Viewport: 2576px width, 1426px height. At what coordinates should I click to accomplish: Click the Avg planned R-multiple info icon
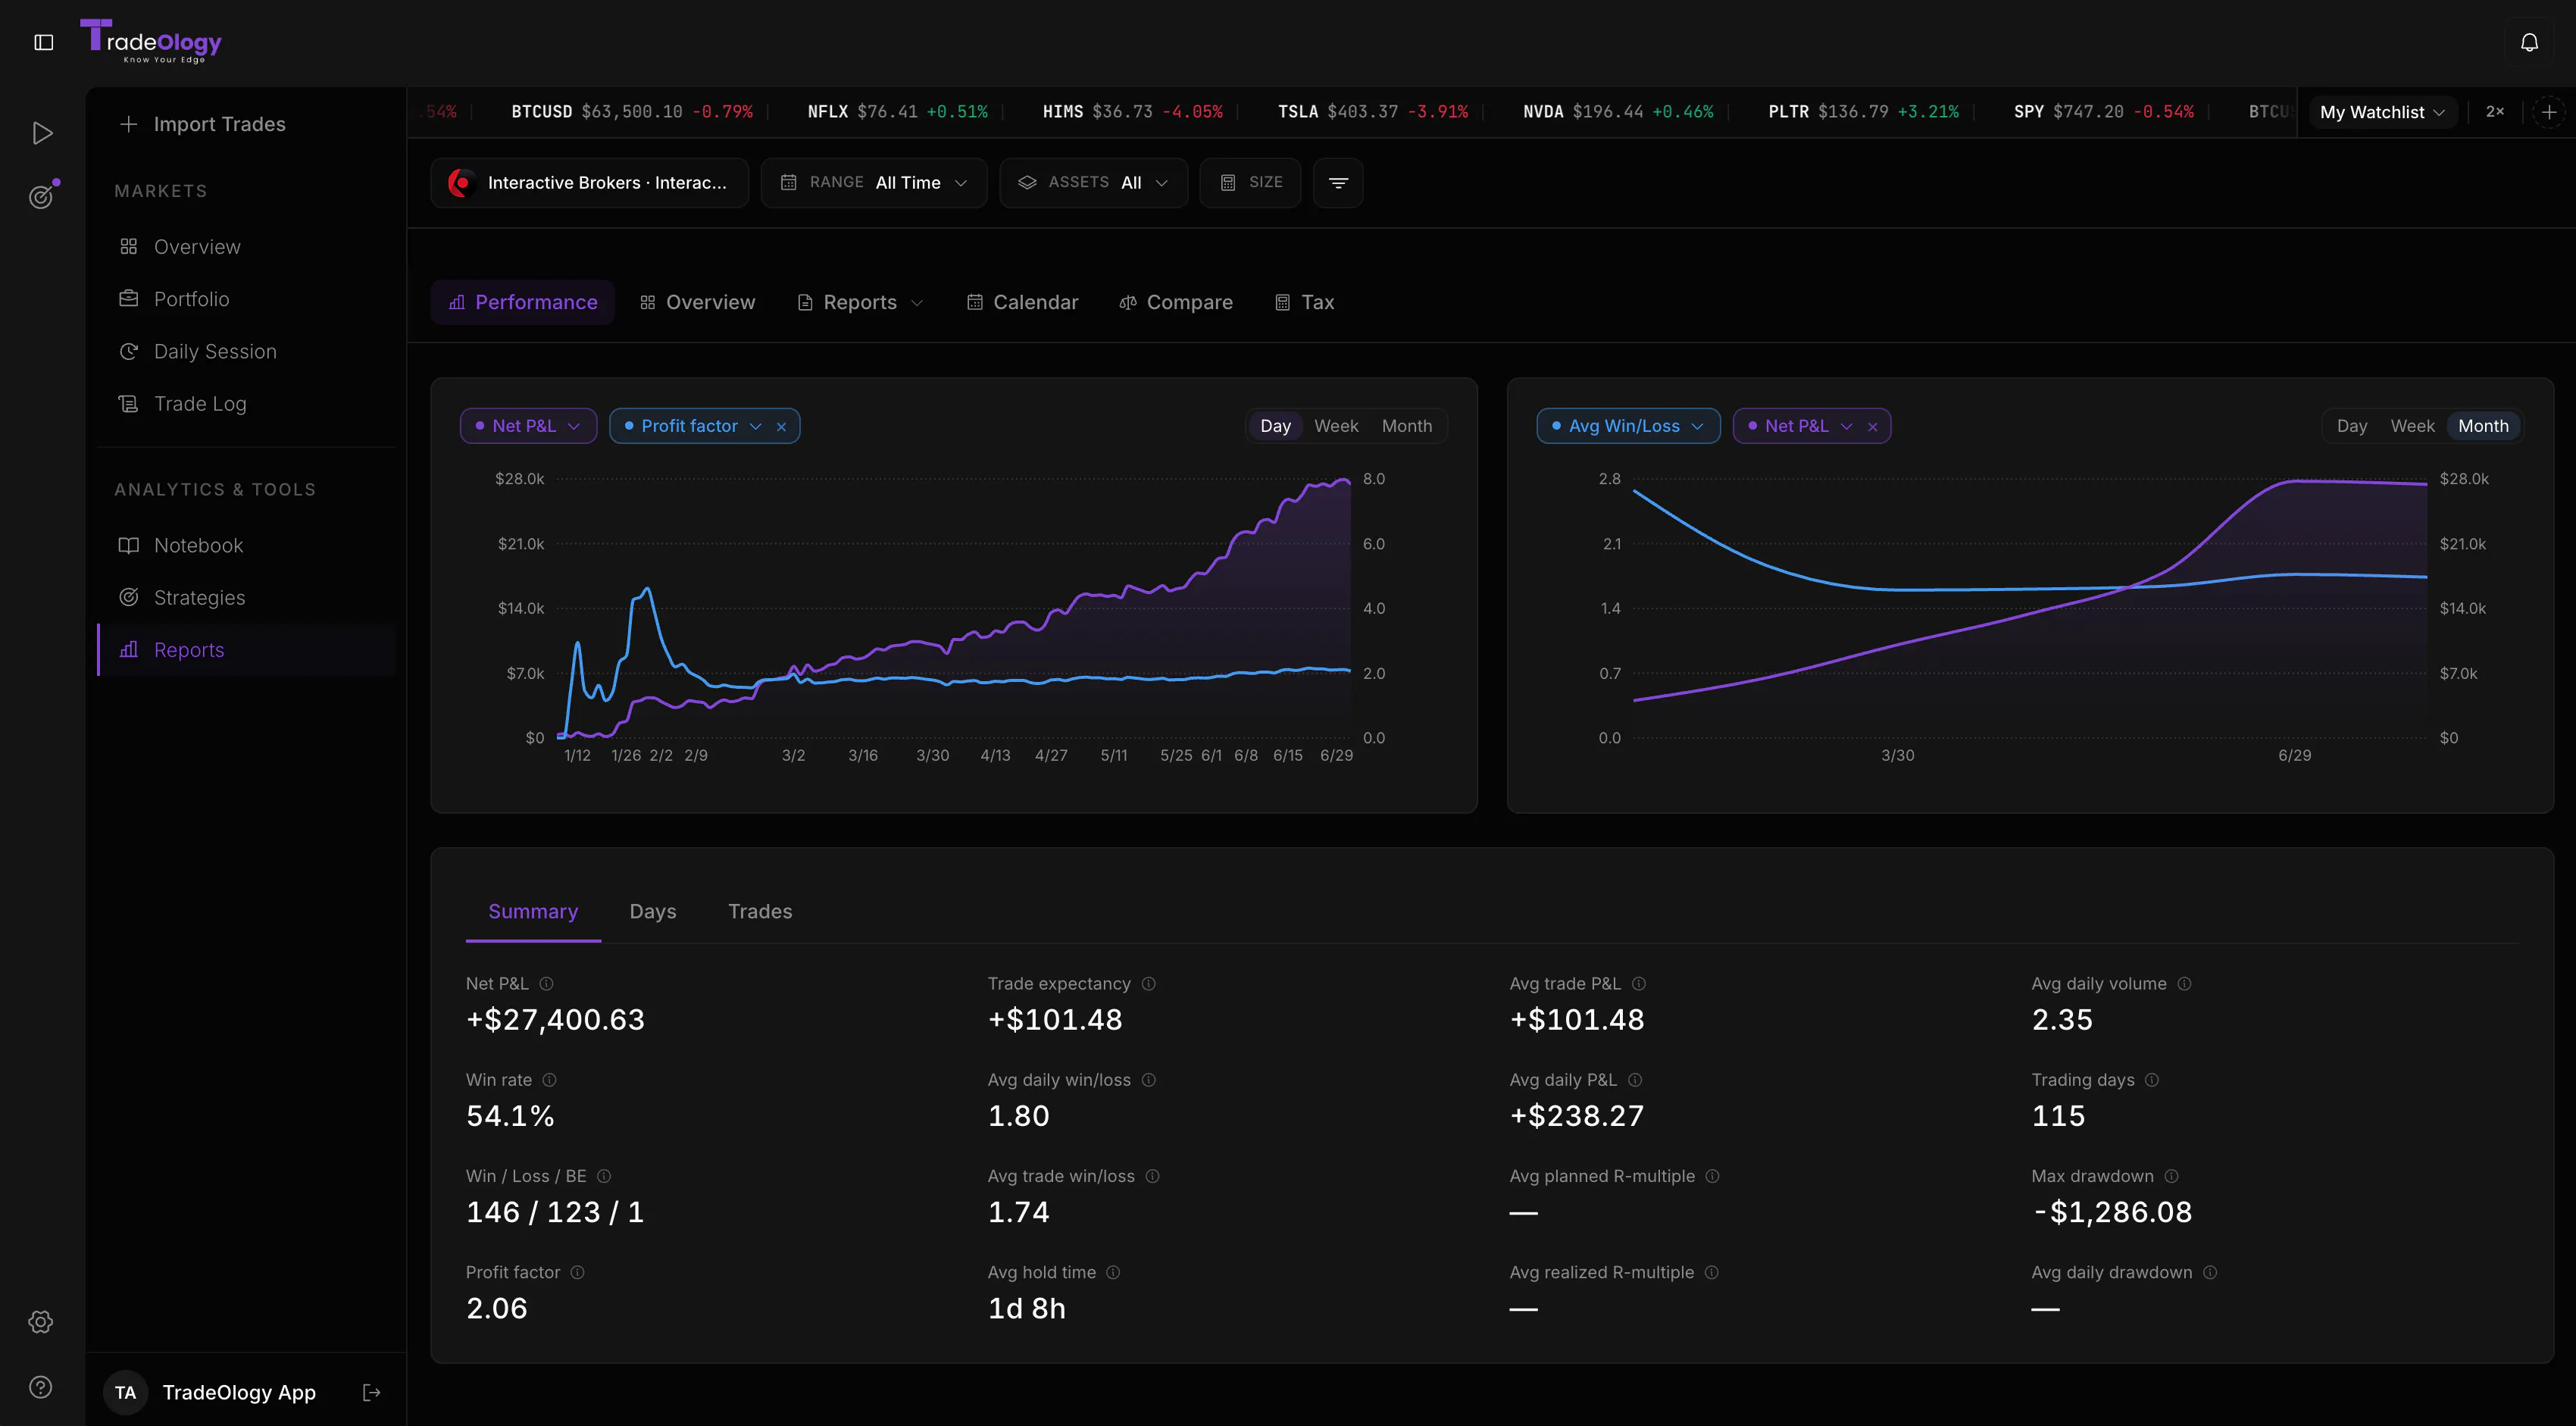pyautogui.click(x=1712, y=1176)
